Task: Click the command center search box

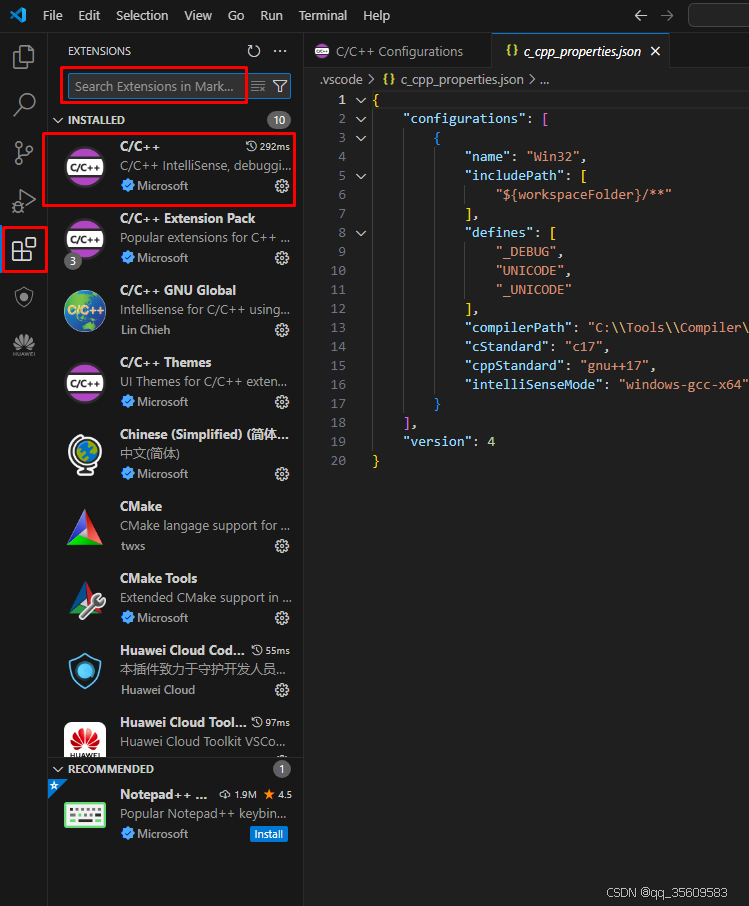Action: tap(719, 16)
